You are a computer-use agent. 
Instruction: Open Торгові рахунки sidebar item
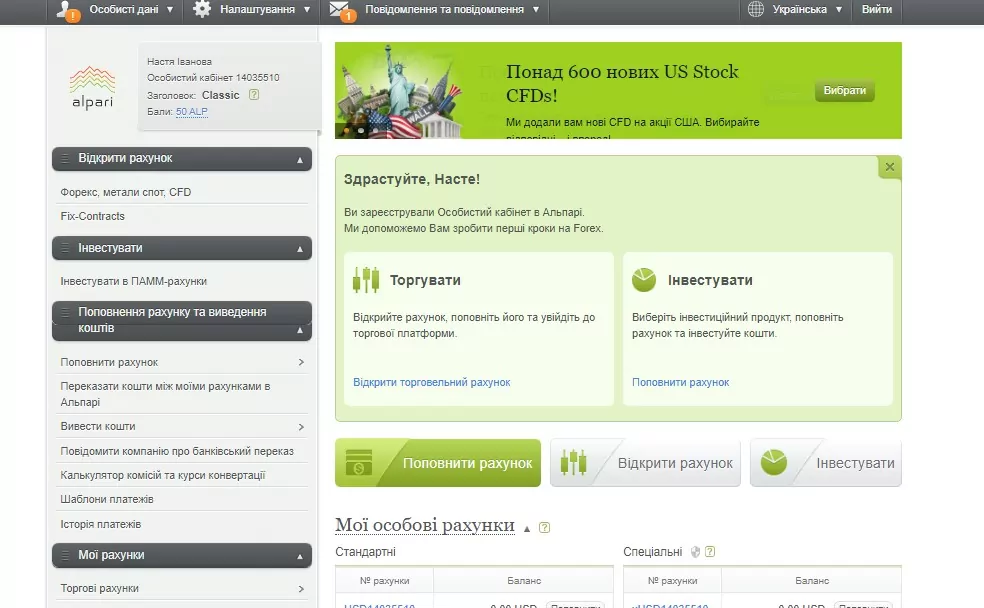183,589
